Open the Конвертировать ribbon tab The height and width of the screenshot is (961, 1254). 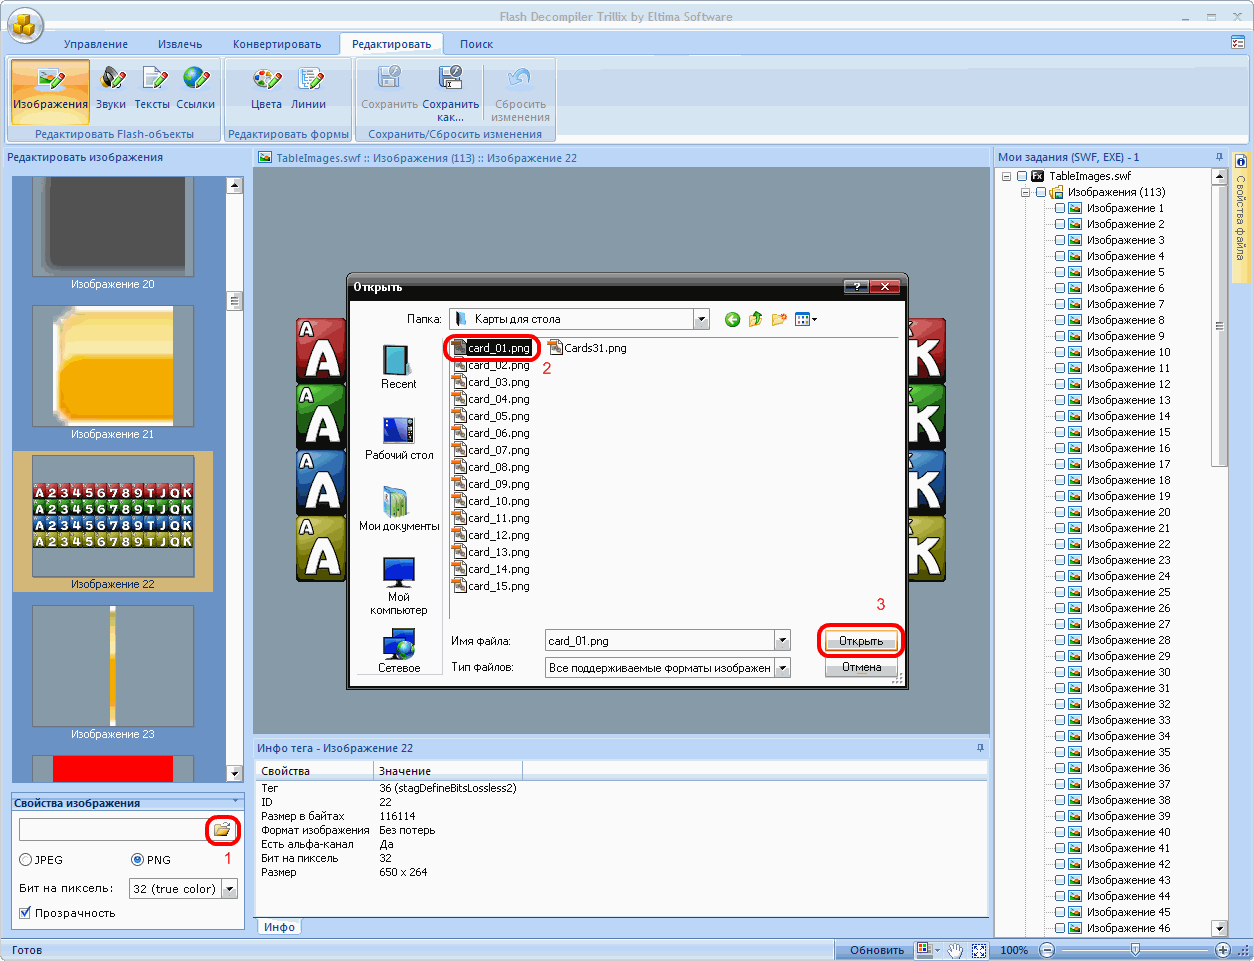pos(277,44)
